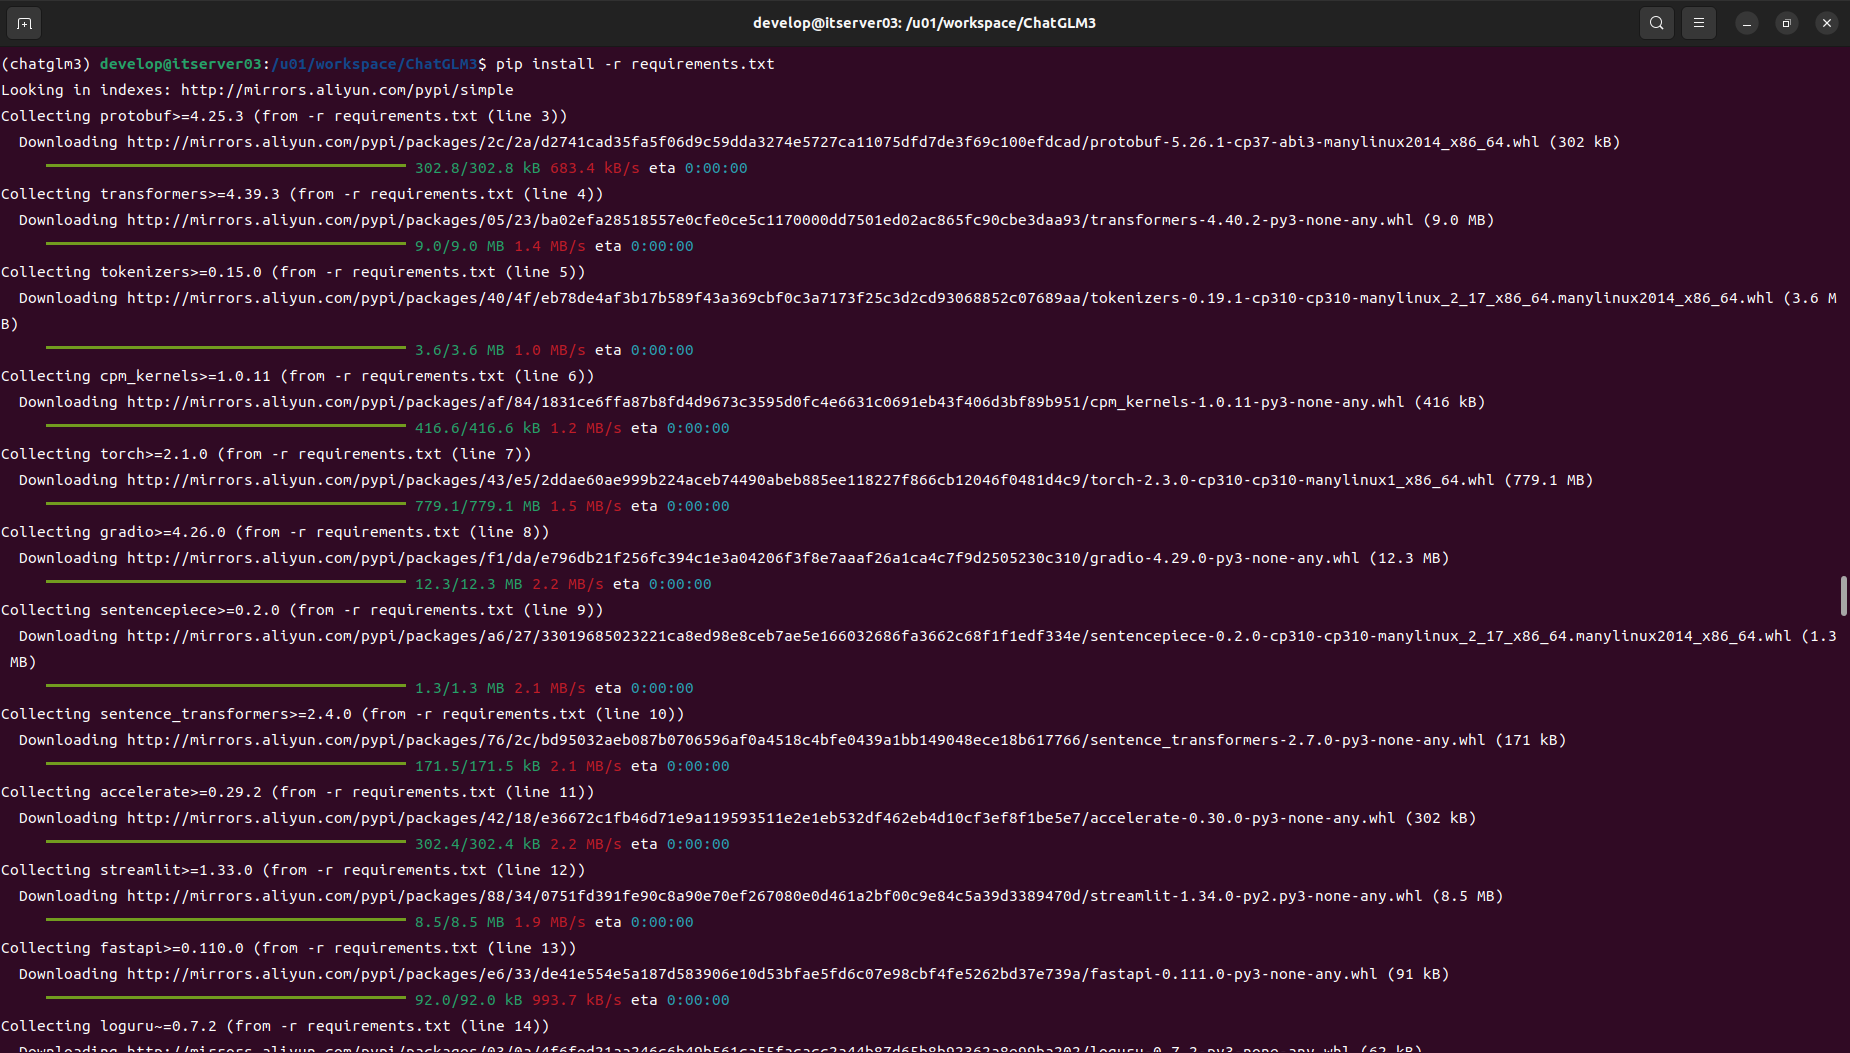This screenshot has width=1850, height=1053.
Task: Open the gradio-4.29.0 wheel download URL
Action: [x=743, y=558]
